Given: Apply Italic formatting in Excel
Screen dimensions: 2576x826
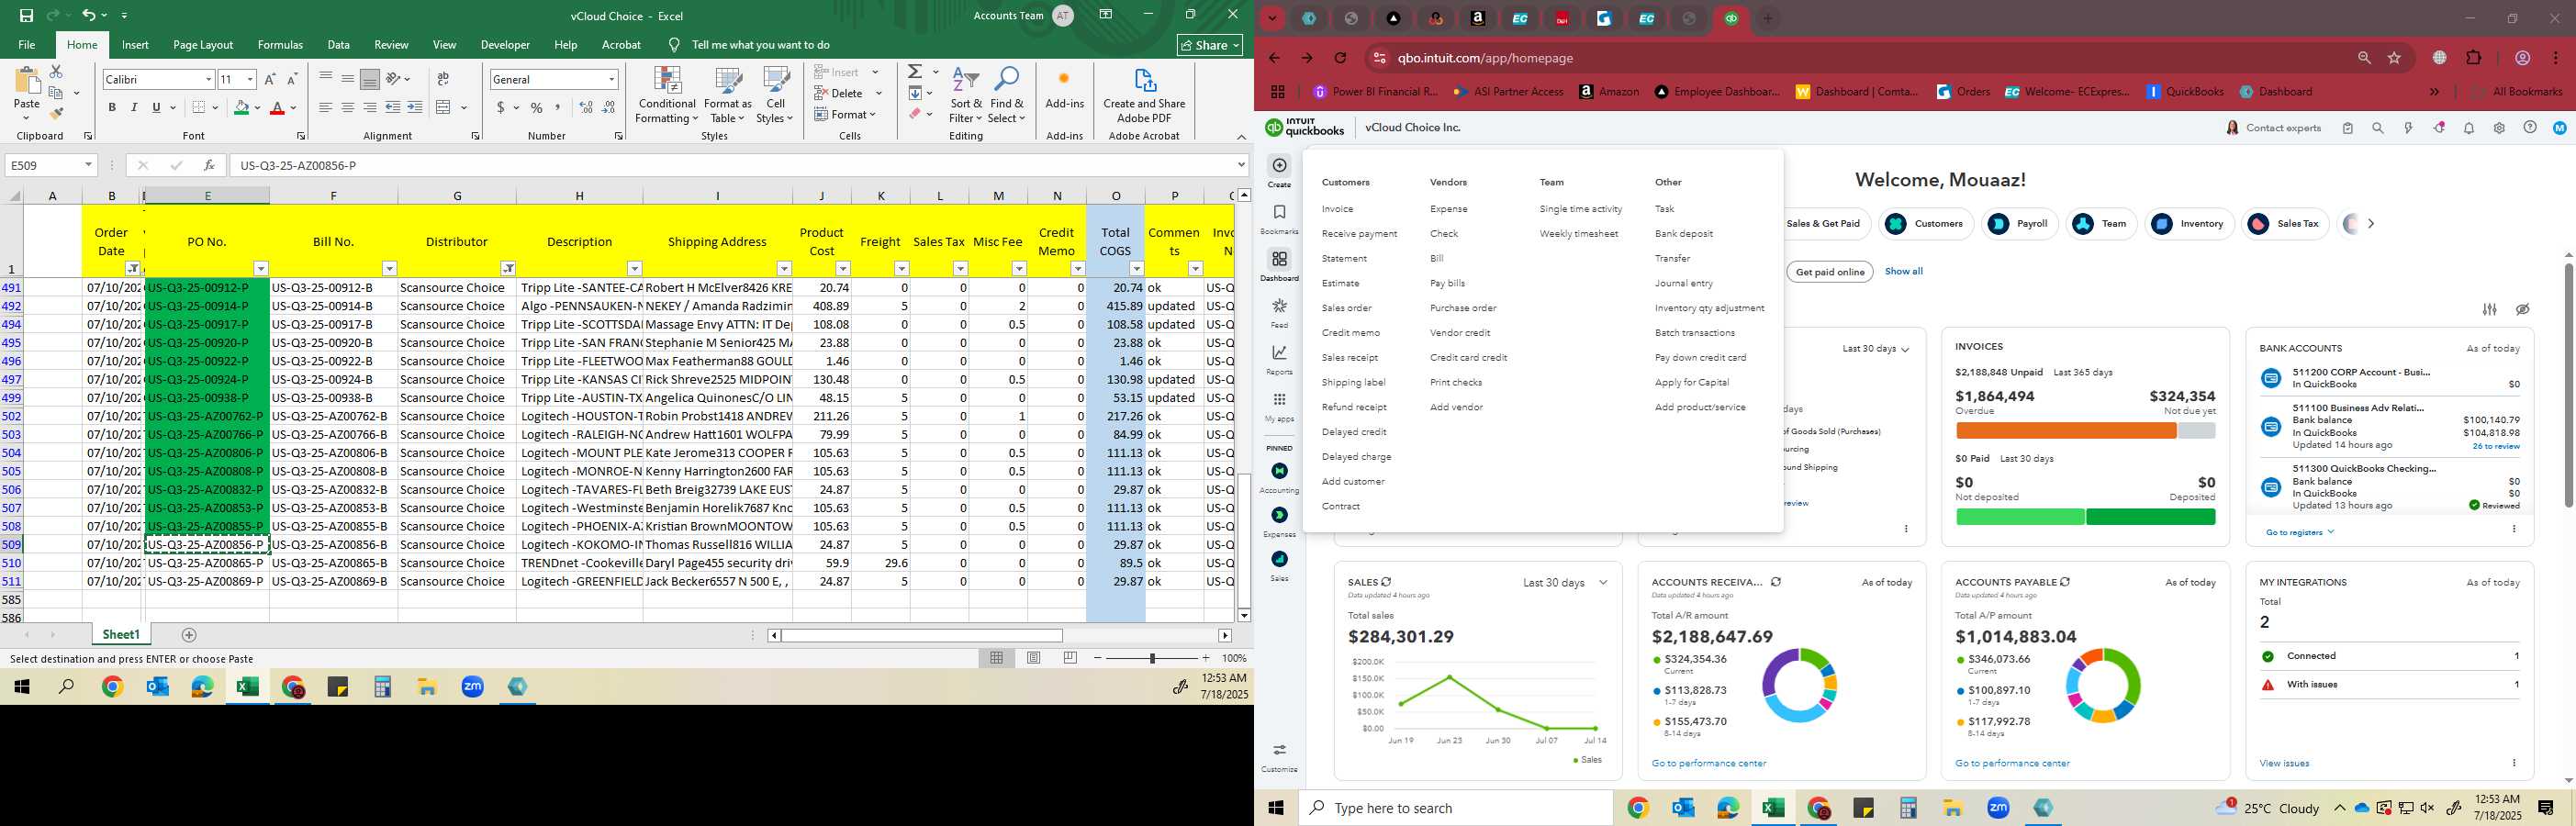Looking at the screenshot, I should click(134, 107).
